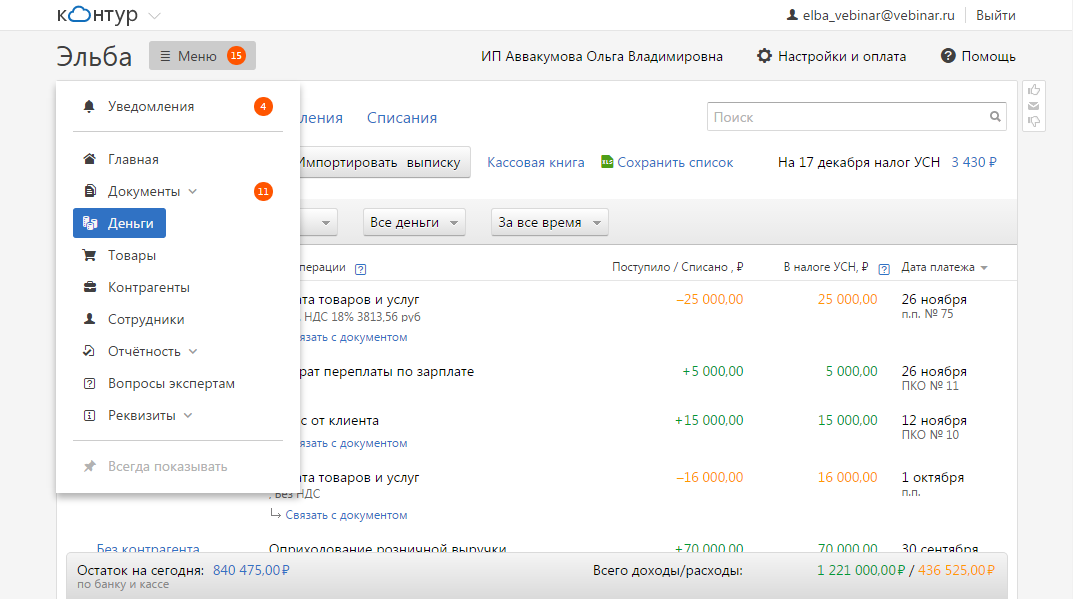1073x599 pixels.
Task: Click the thumbs down feedback icon
Action: pyautogui.click(x=1034, y=121)
